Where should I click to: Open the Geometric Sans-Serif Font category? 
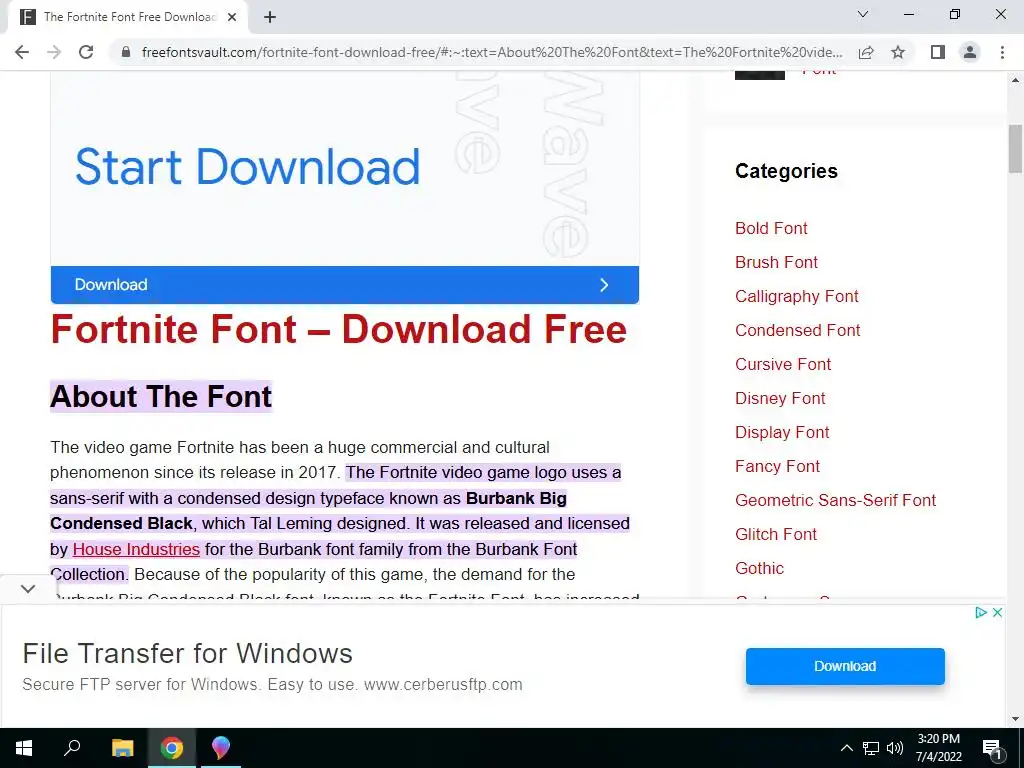click(x=836, y=500)
